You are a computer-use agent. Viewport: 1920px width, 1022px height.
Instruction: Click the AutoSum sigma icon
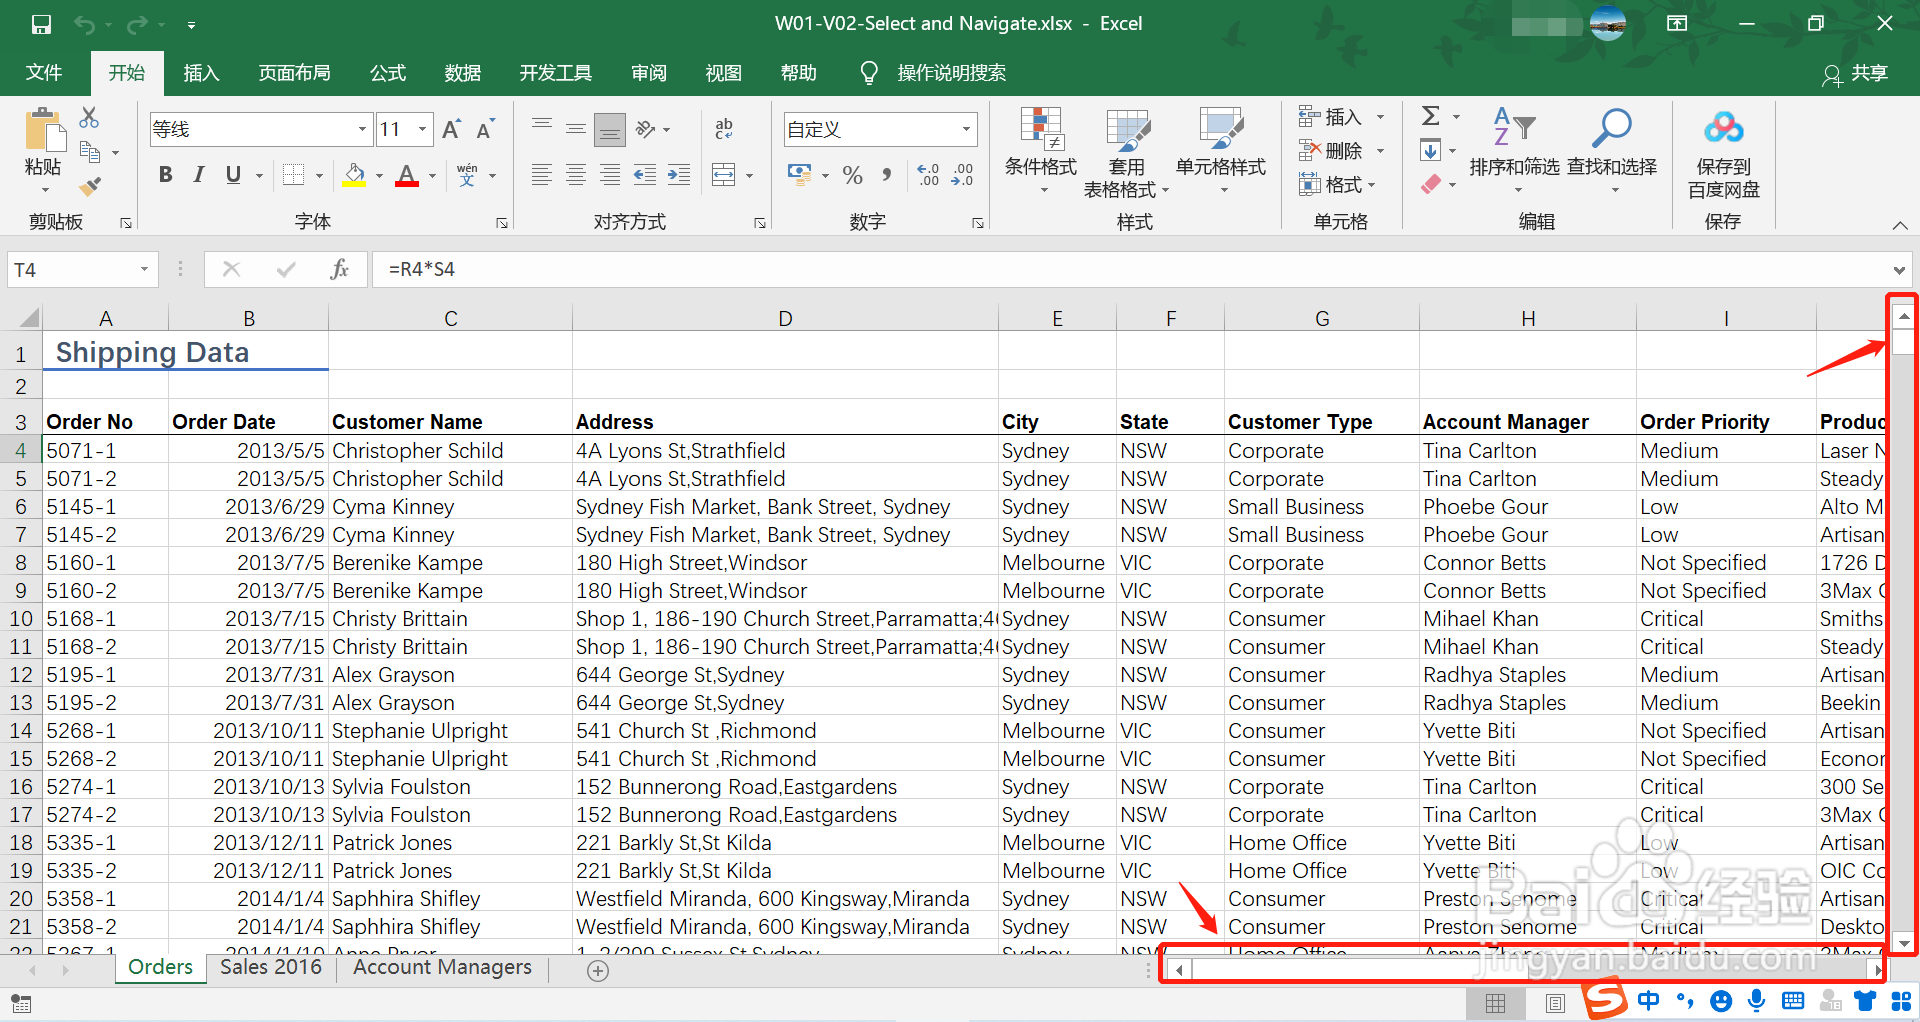coord(1431,116)
